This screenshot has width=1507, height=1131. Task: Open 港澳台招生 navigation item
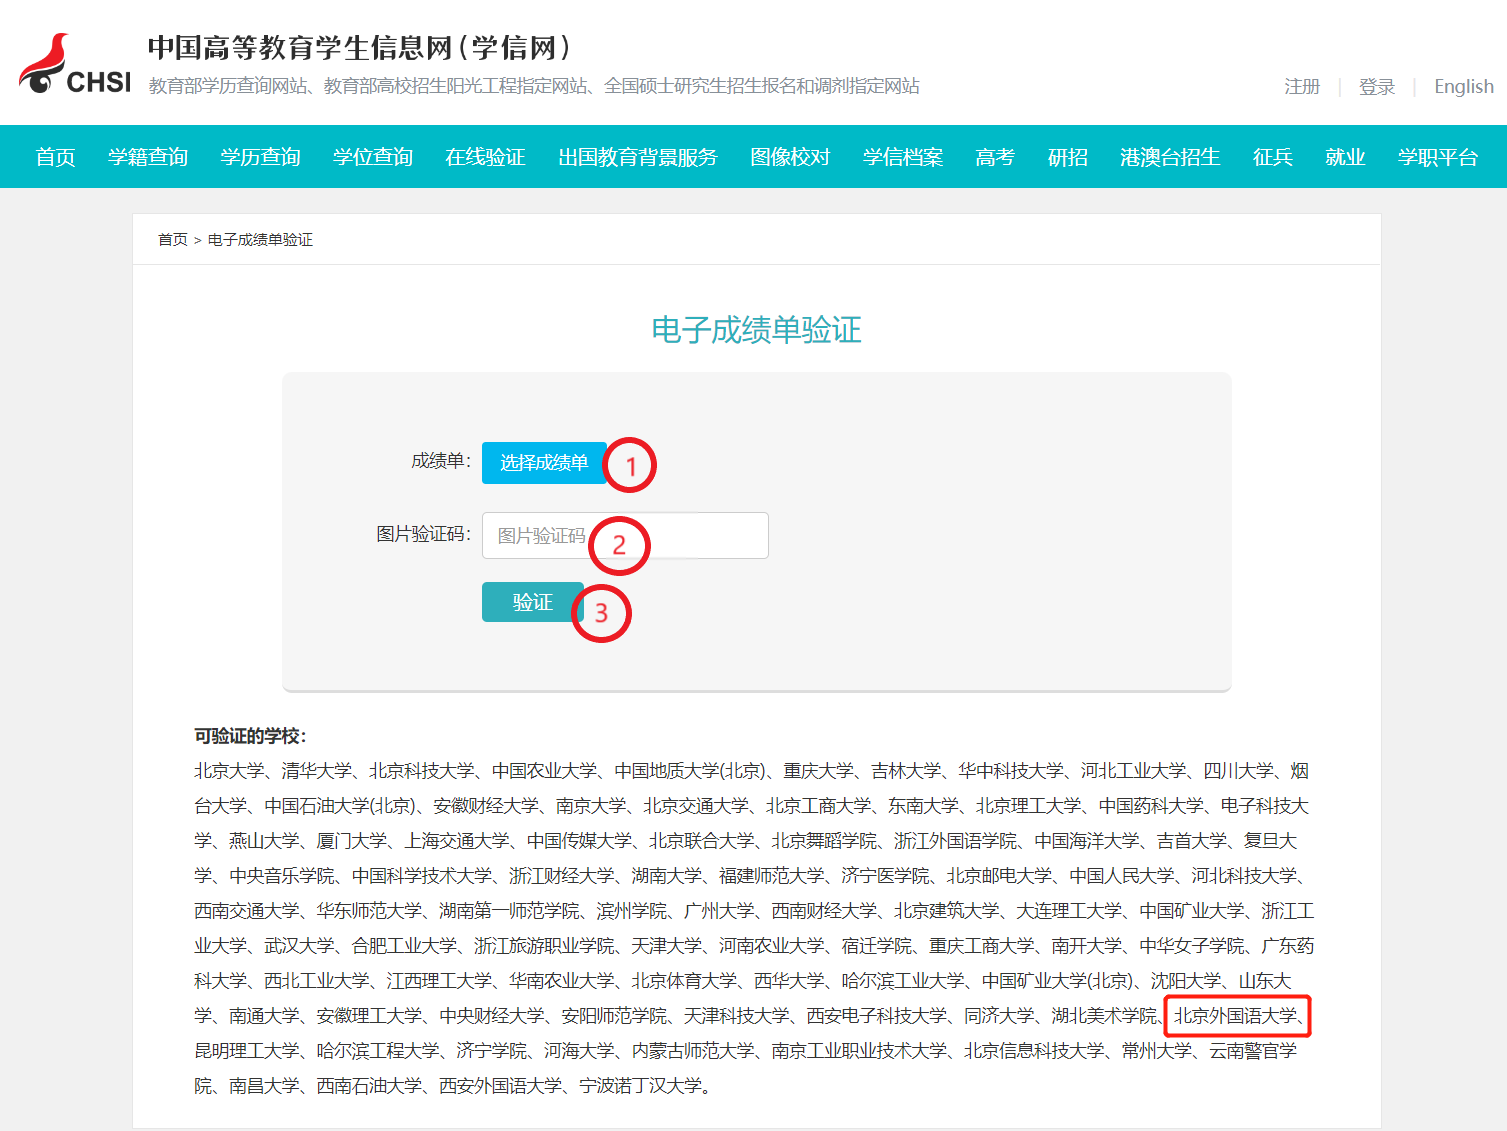1170,157
